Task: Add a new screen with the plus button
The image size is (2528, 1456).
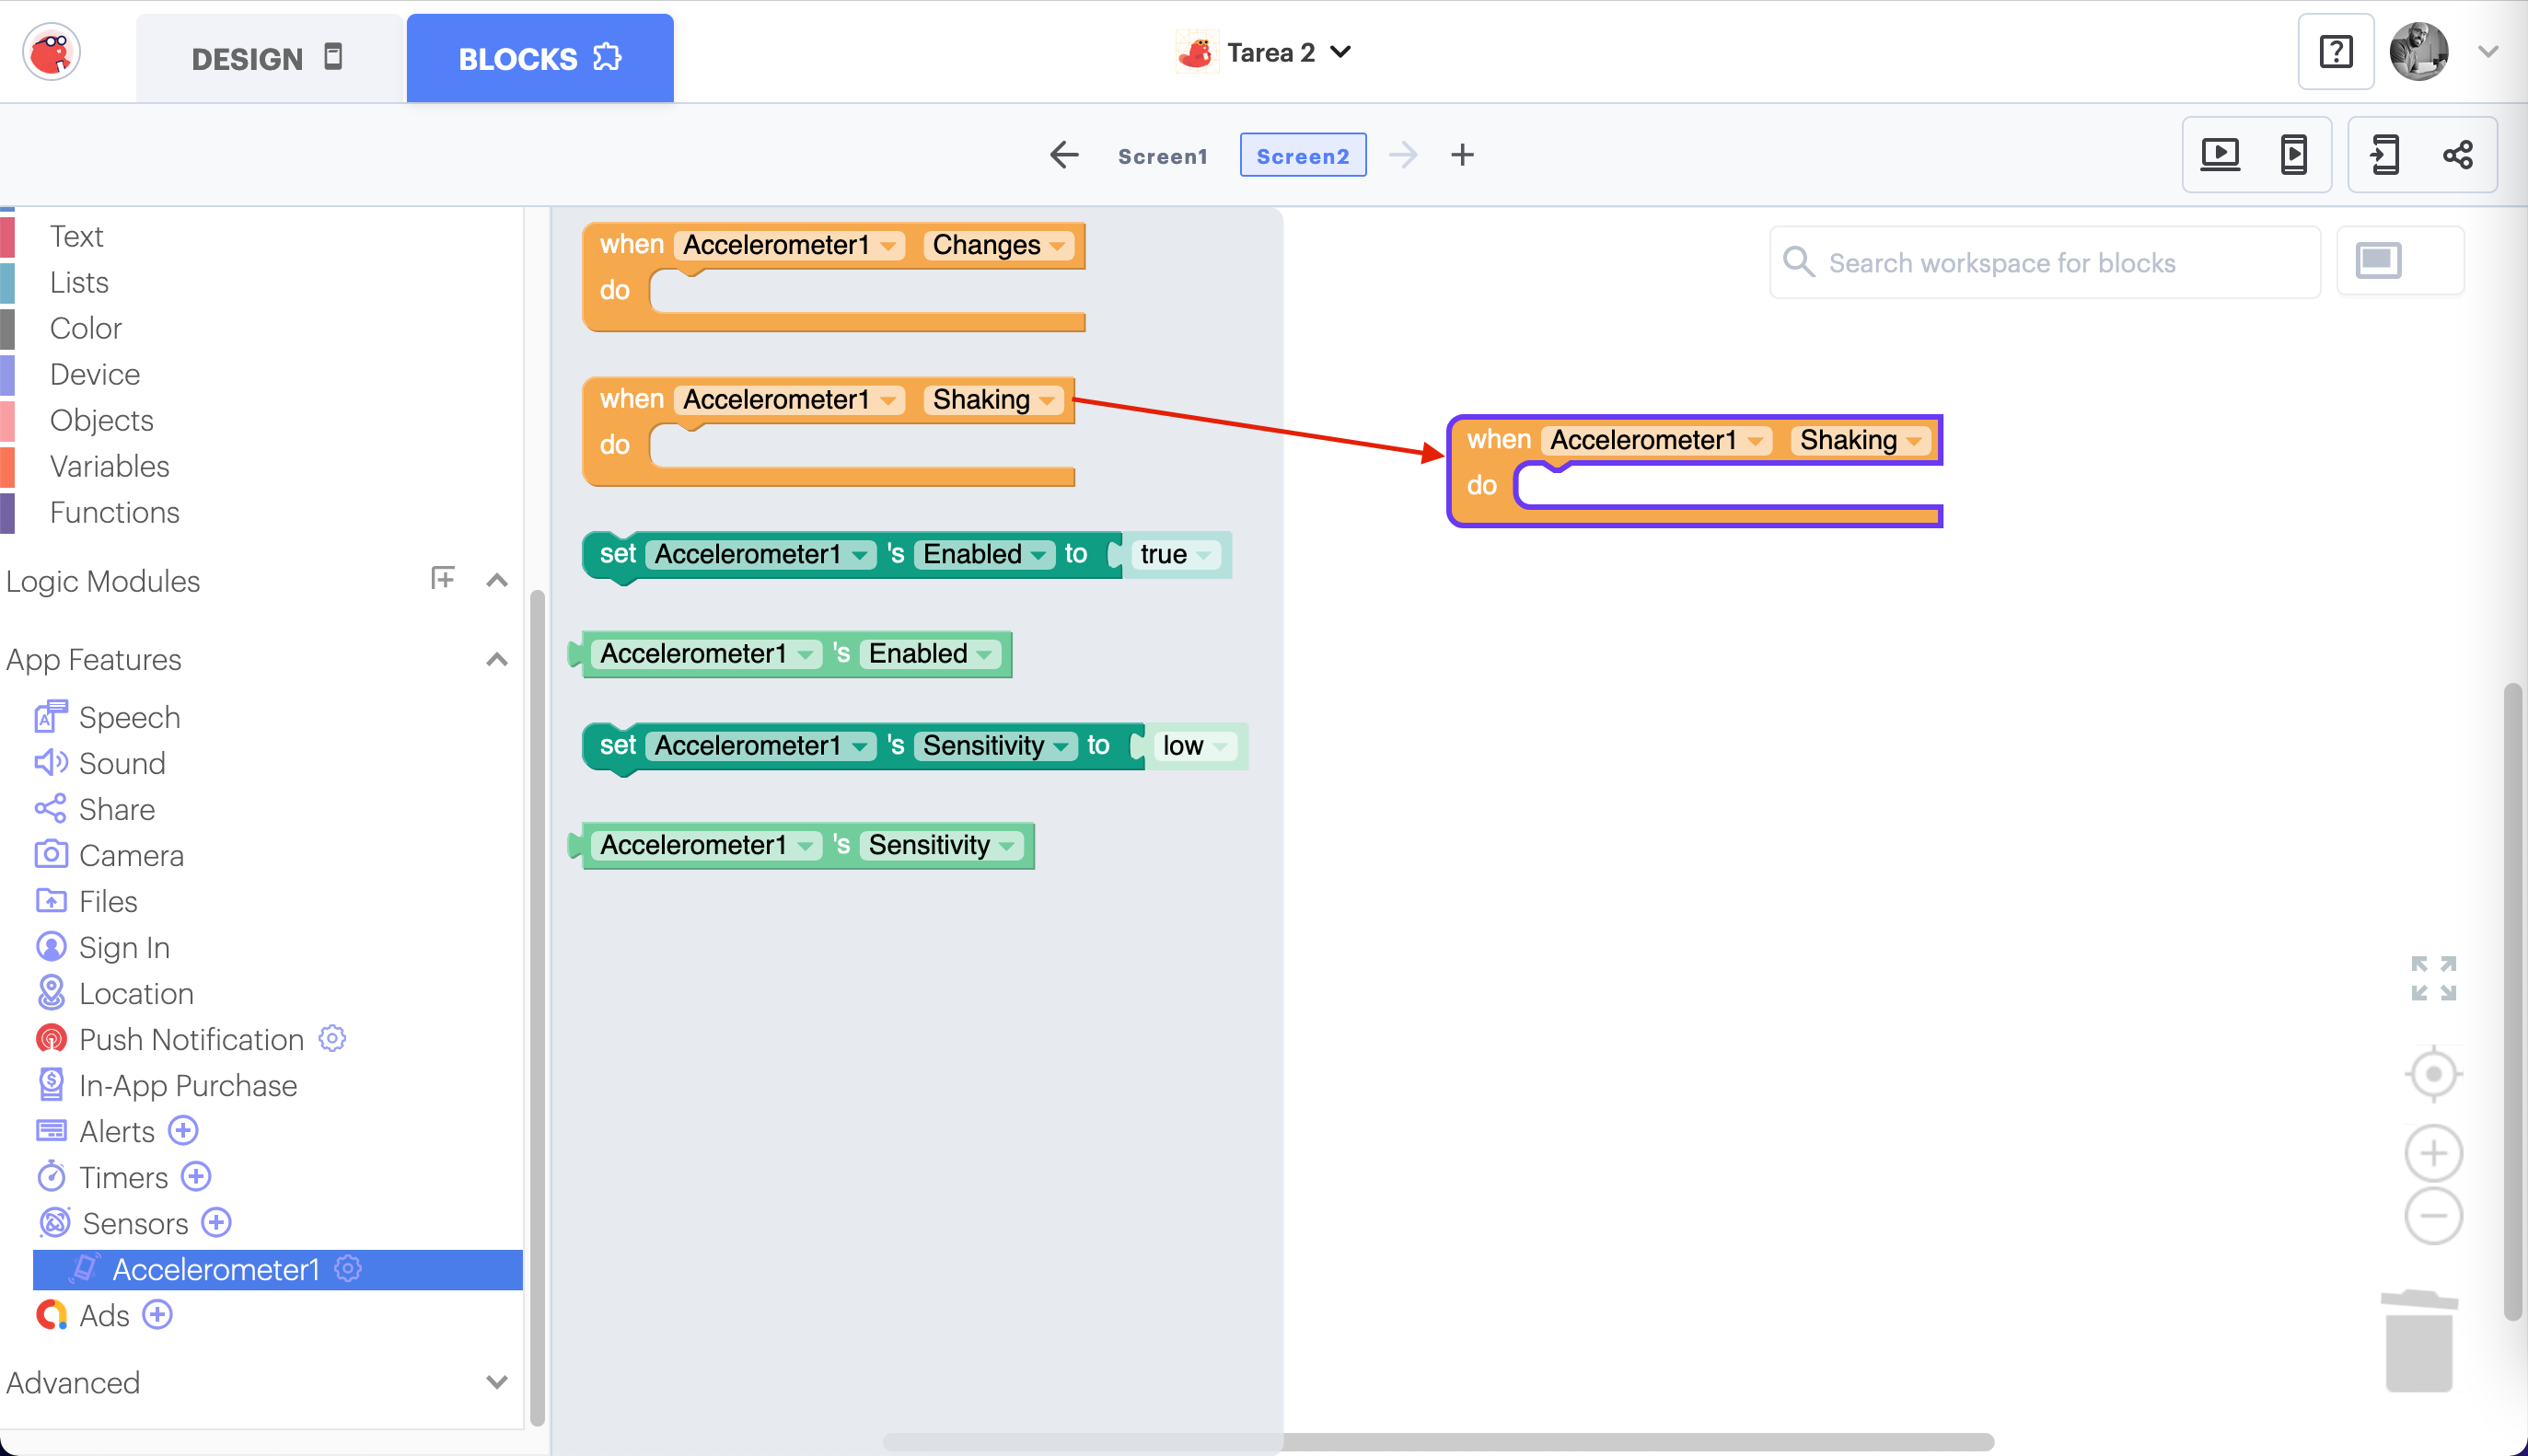Action: pyautogui.click(x=1462, y=155)
